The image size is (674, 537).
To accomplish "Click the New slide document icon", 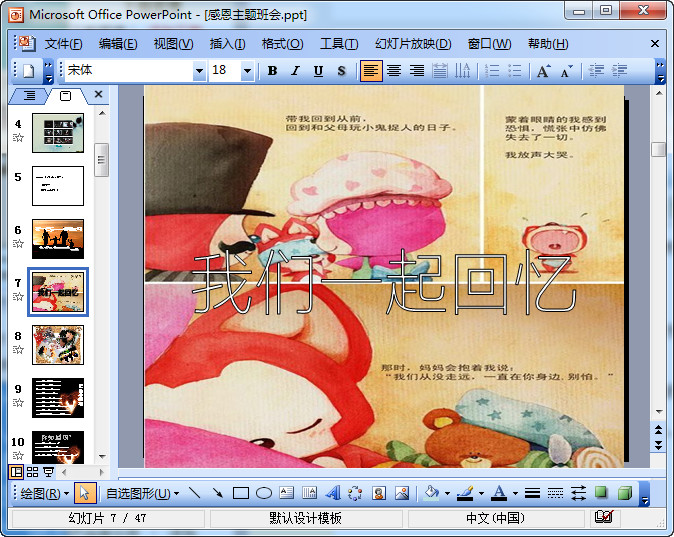I will [x=29, y=71].
